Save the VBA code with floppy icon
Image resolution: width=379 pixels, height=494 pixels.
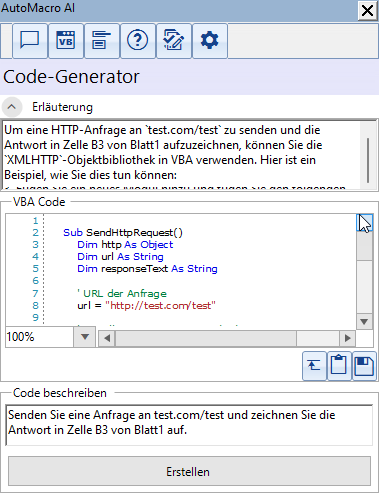pos(364,366)
